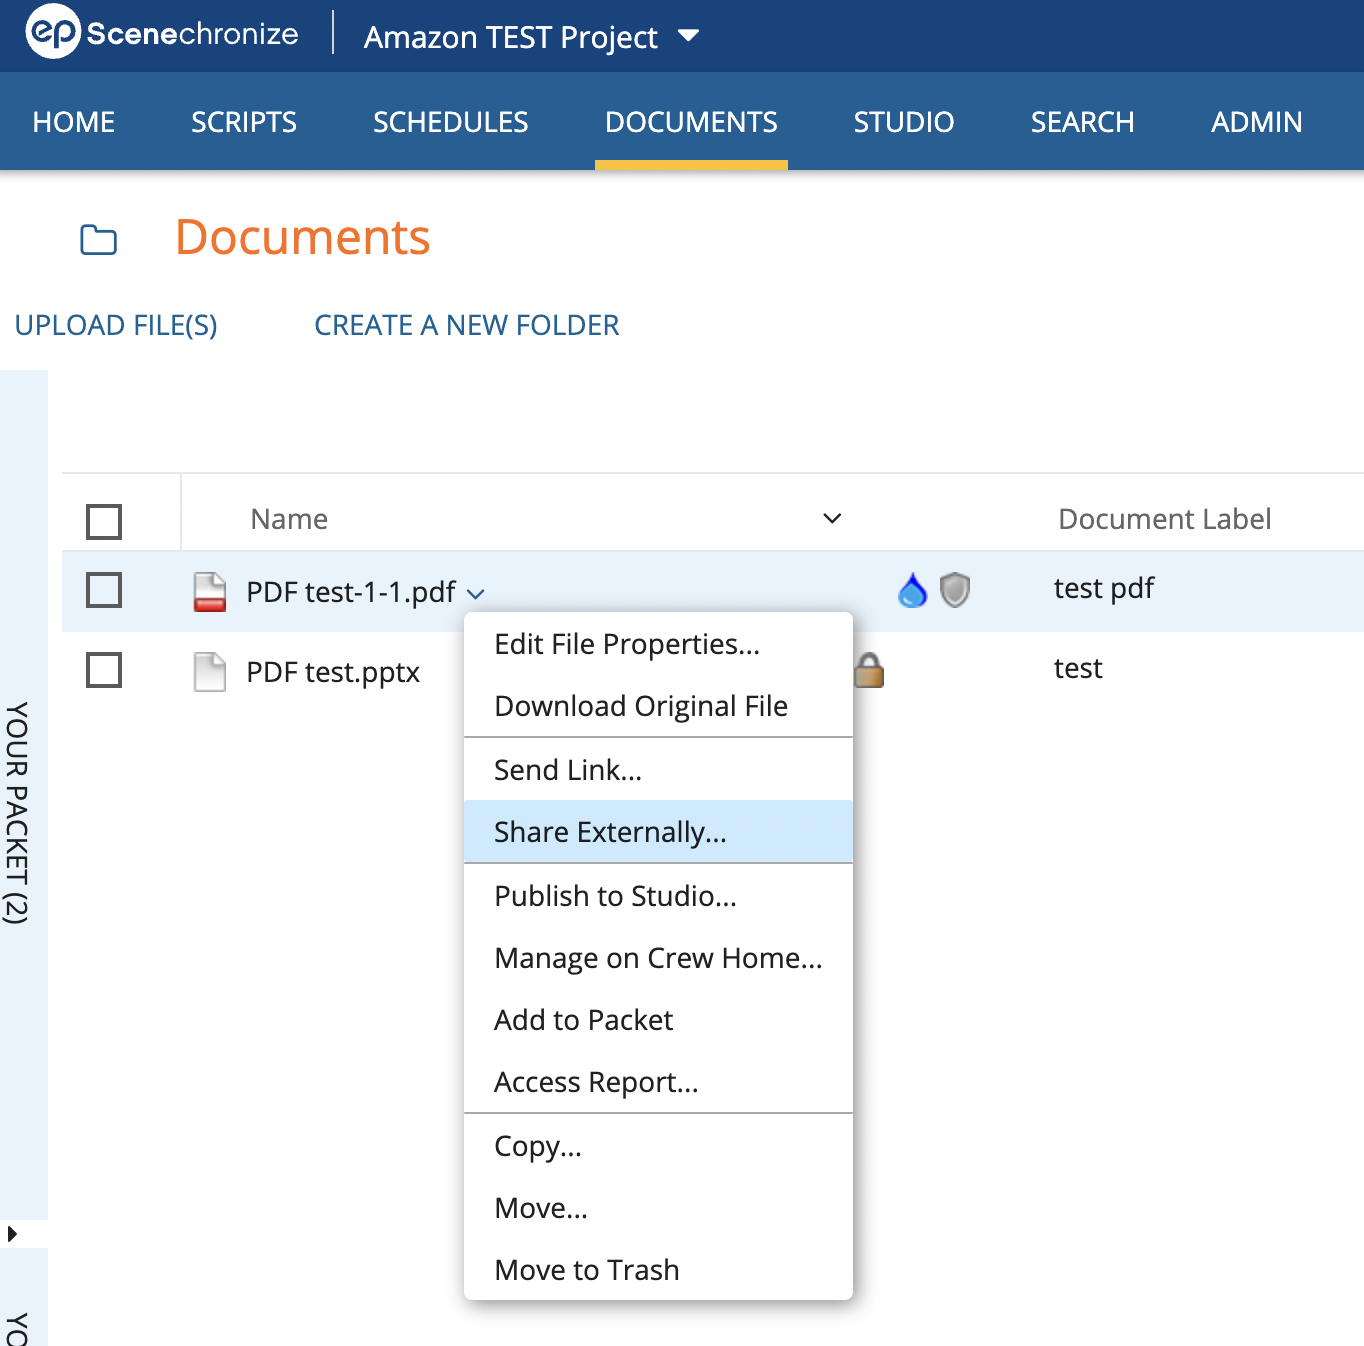The width and height of the screenshot is (1364, 1346).
Task: Switch to the SCHEDULES tab
Action: coord(451,122)
